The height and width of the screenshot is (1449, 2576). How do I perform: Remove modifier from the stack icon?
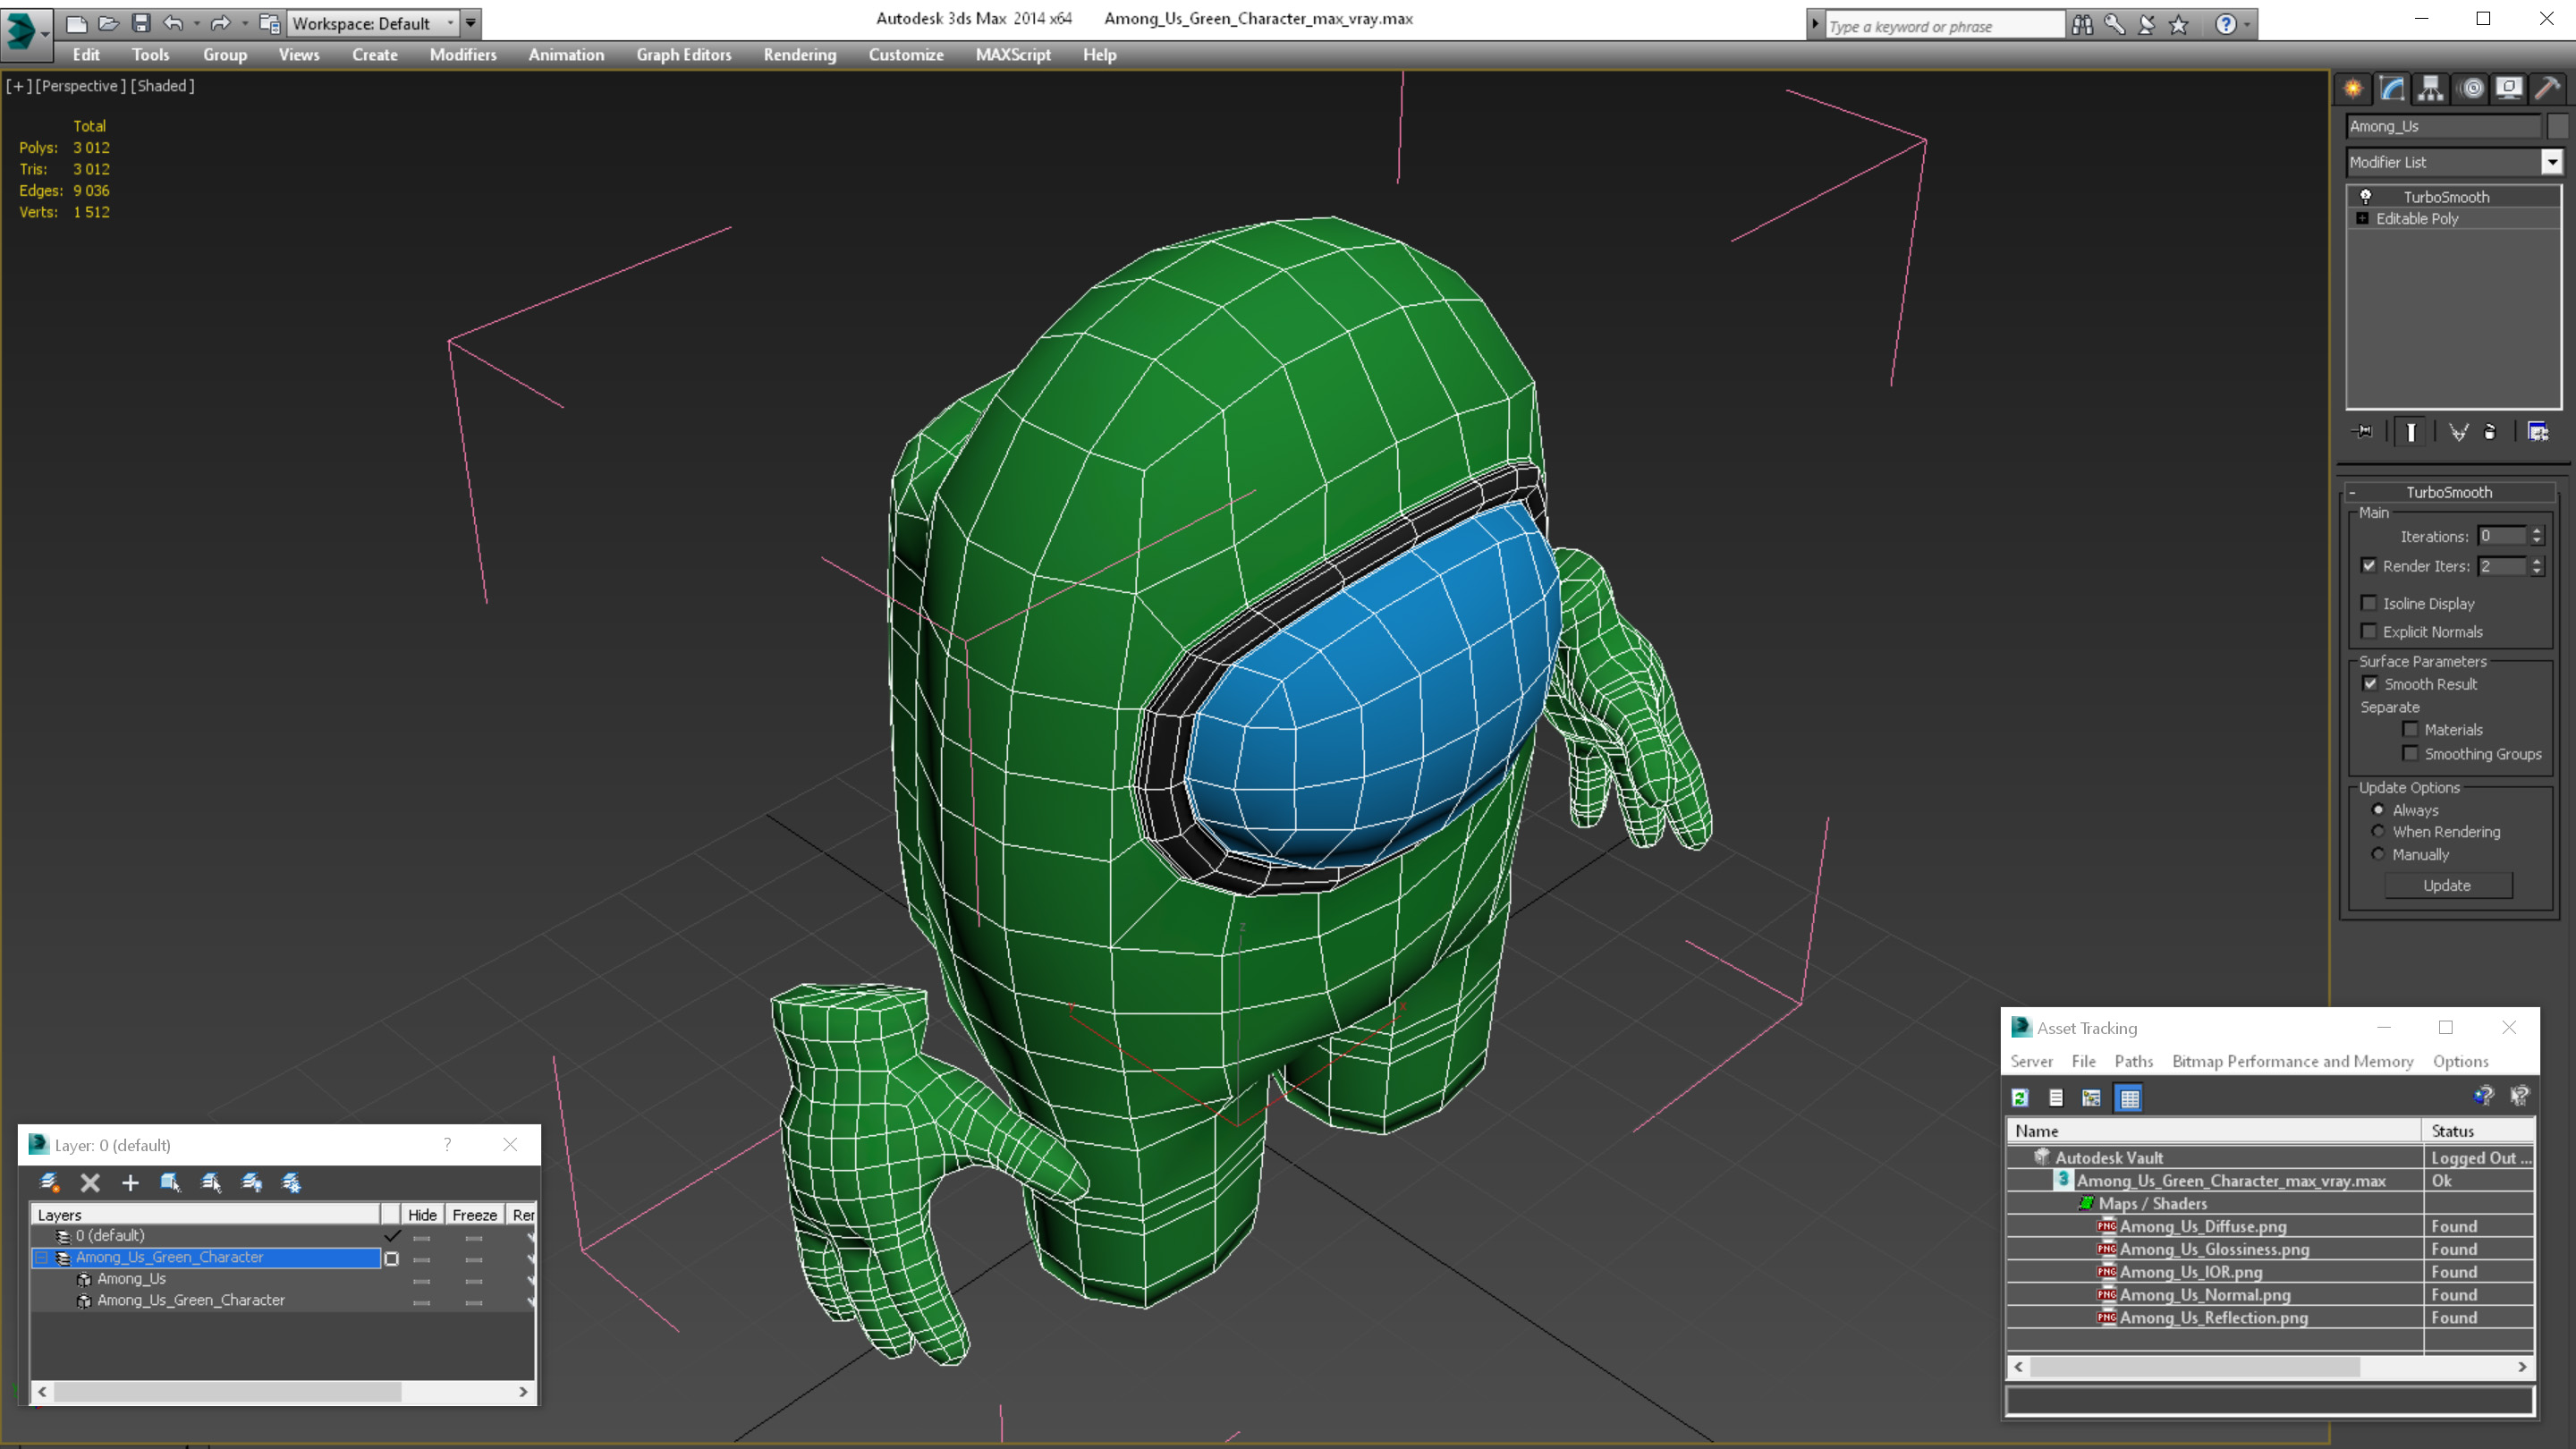pos(2490,432)
